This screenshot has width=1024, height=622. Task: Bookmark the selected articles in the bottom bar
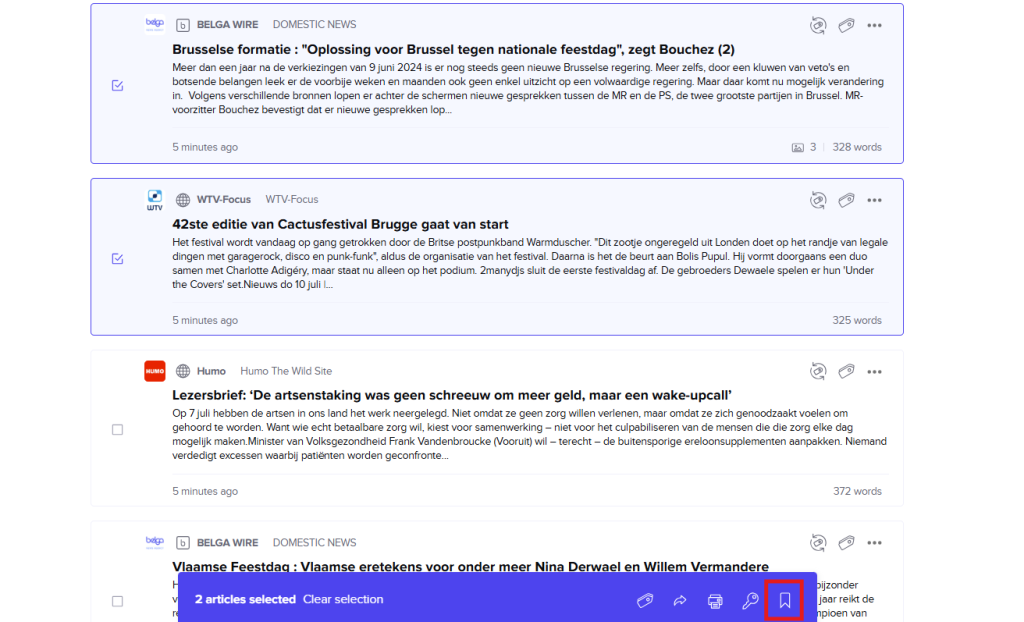coord(785,600)
